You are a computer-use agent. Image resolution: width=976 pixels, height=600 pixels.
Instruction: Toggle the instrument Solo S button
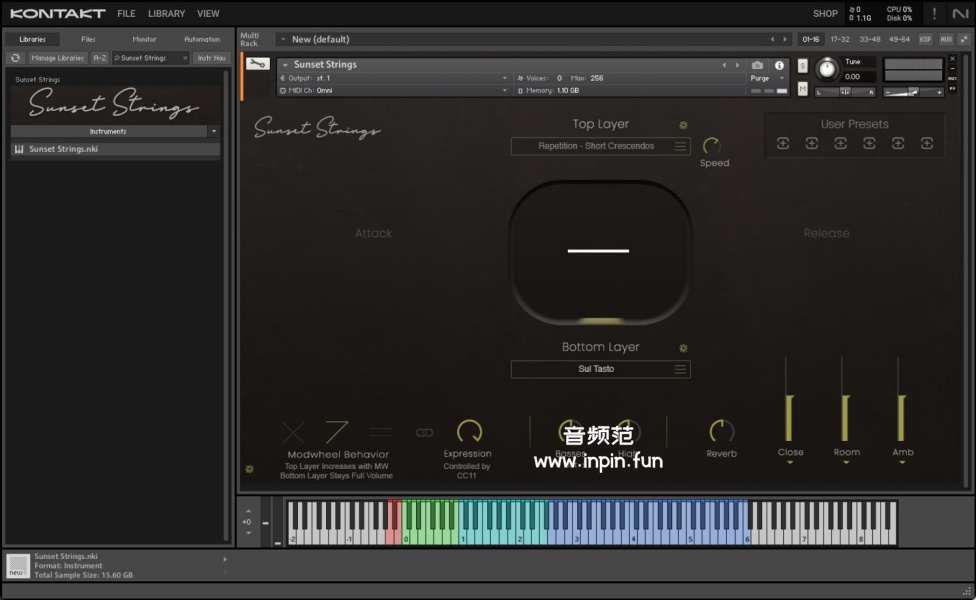(803, 65)
